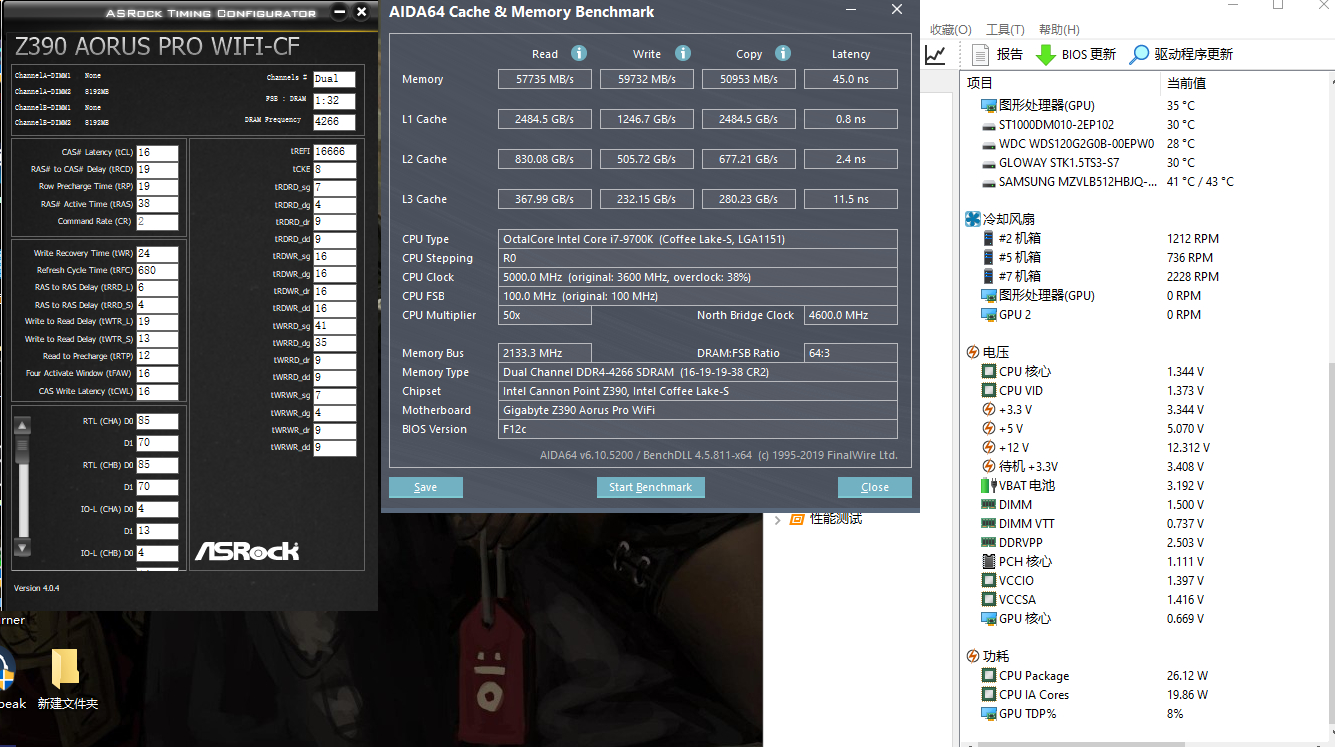This screenshot has width=1335, height=747.
Task: Click the tREFI 16666 field
Action: tap(335, 151)
